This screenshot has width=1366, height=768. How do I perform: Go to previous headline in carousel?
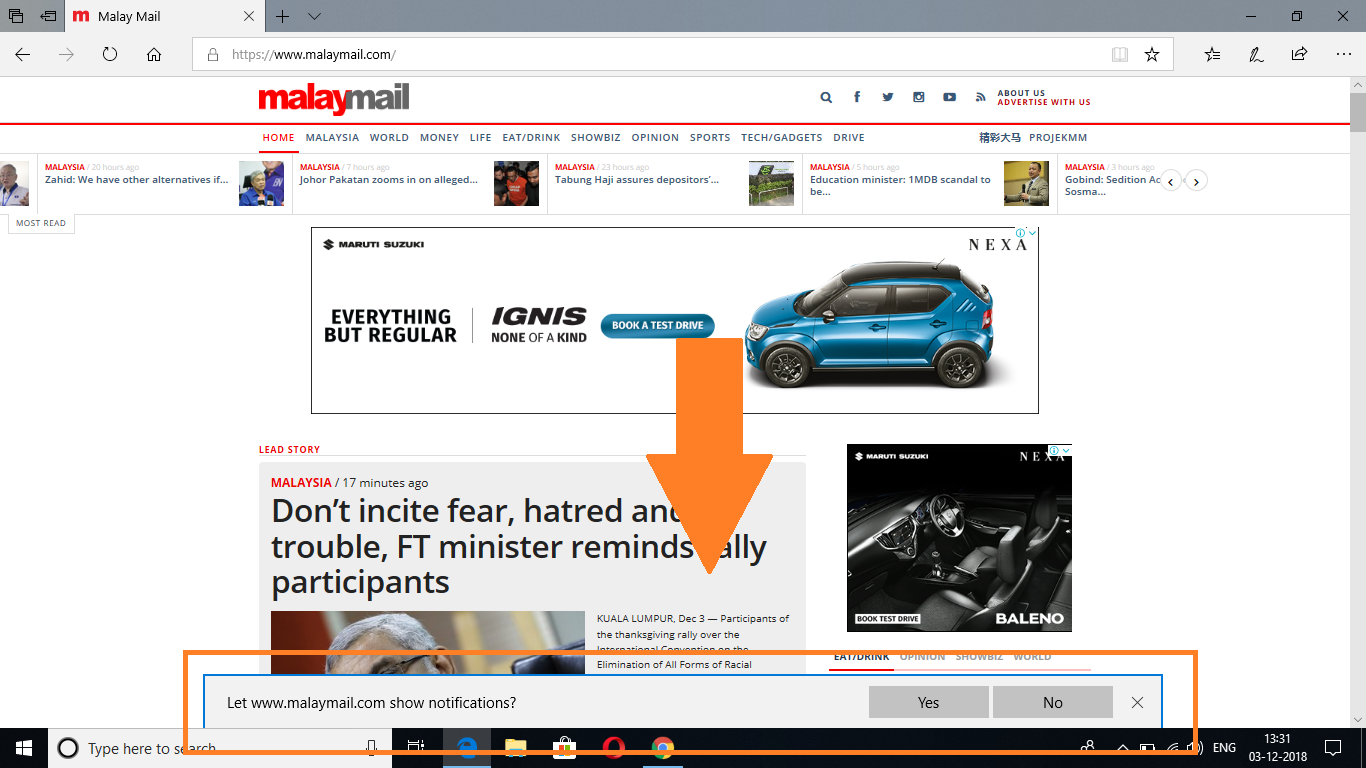[x=1170, y=181]
